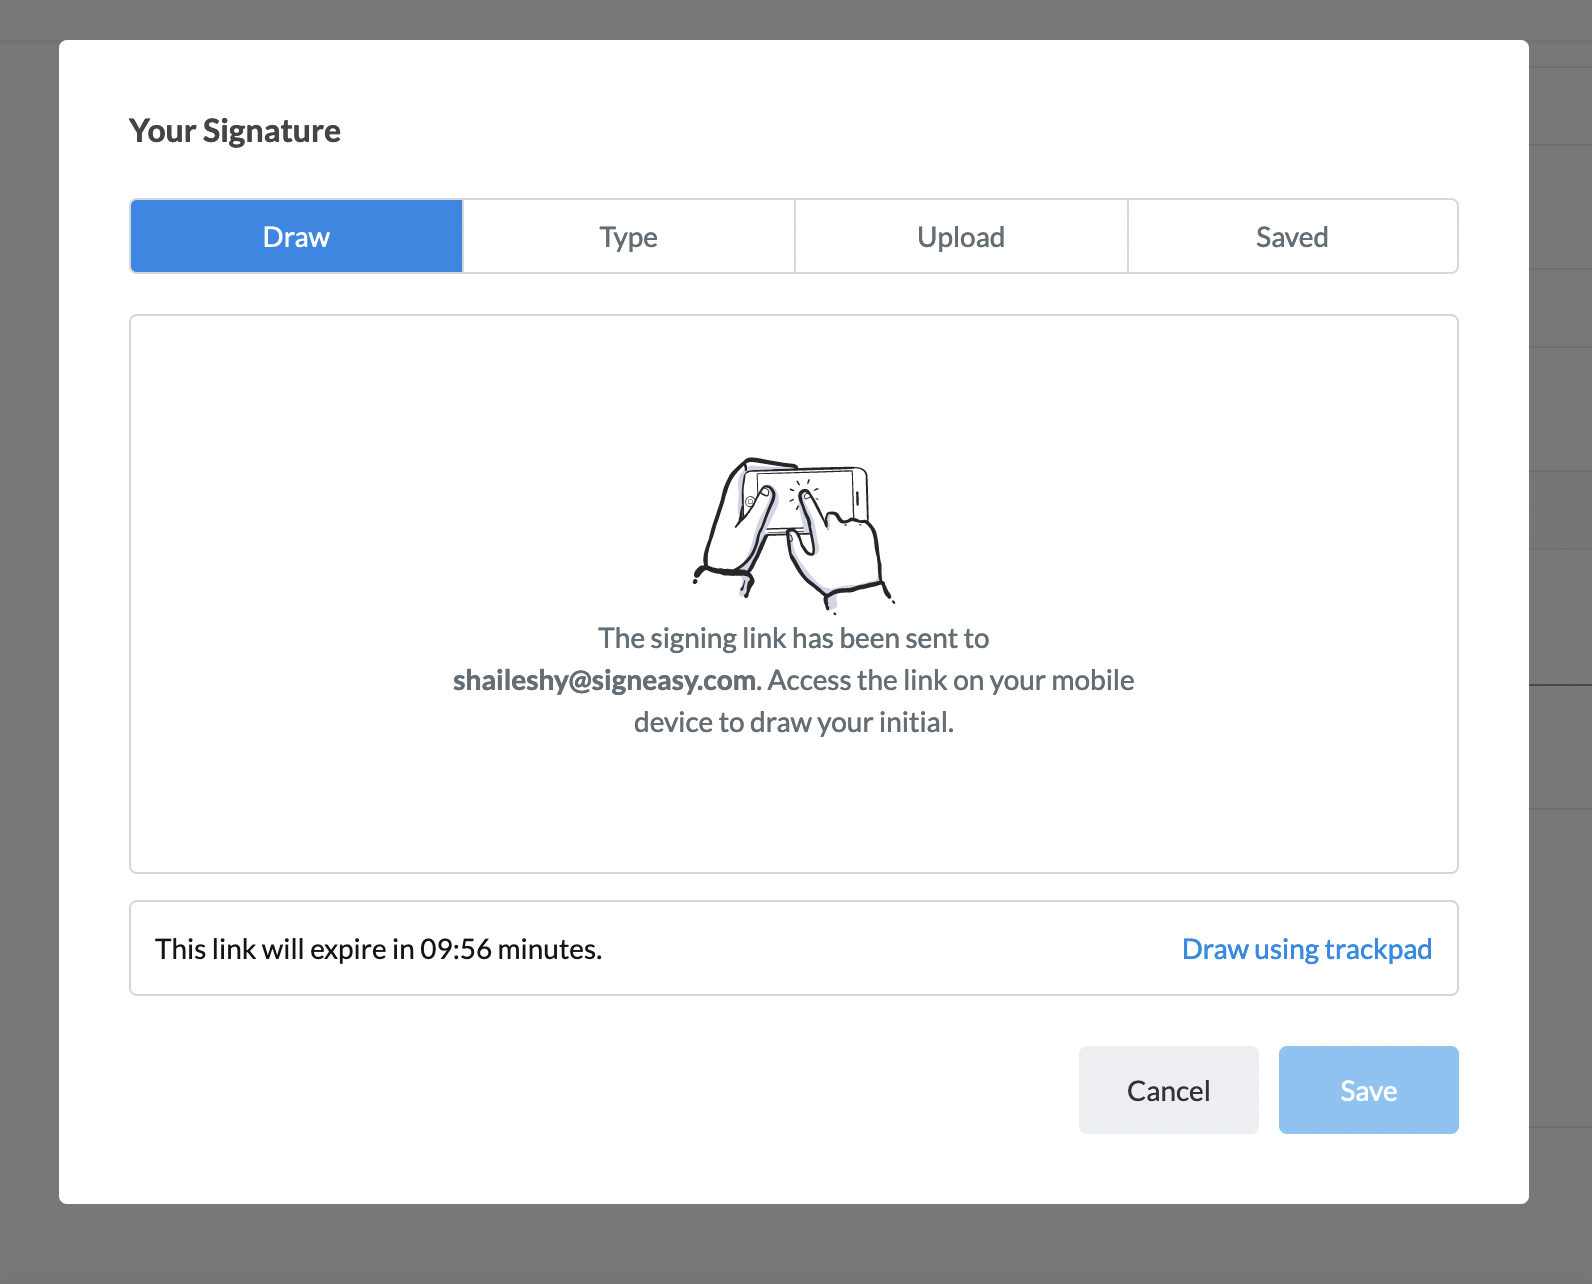
Task: Click the Your Signature heading
Action: coord(235,131)
